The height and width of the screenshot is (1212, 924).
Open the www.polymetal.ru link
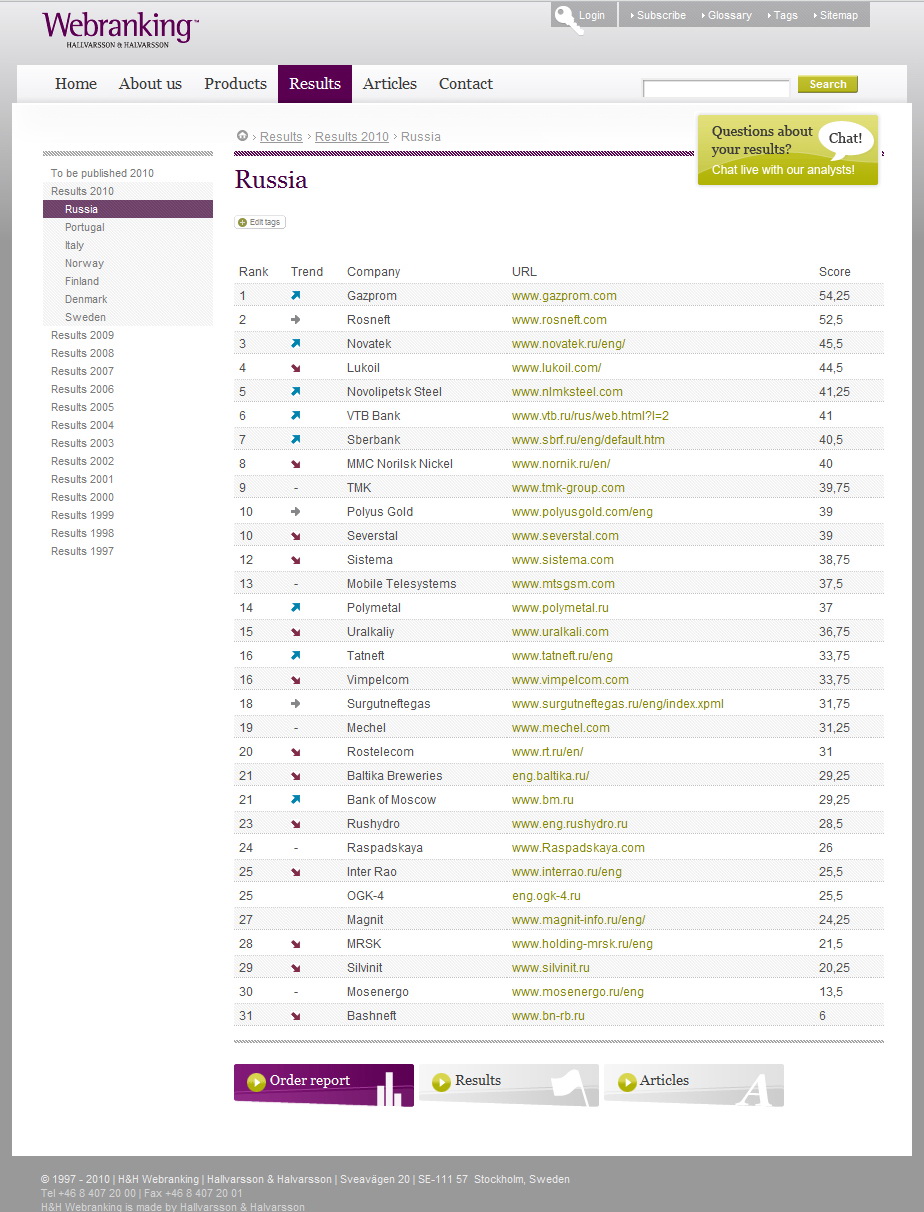coord(560,608)
